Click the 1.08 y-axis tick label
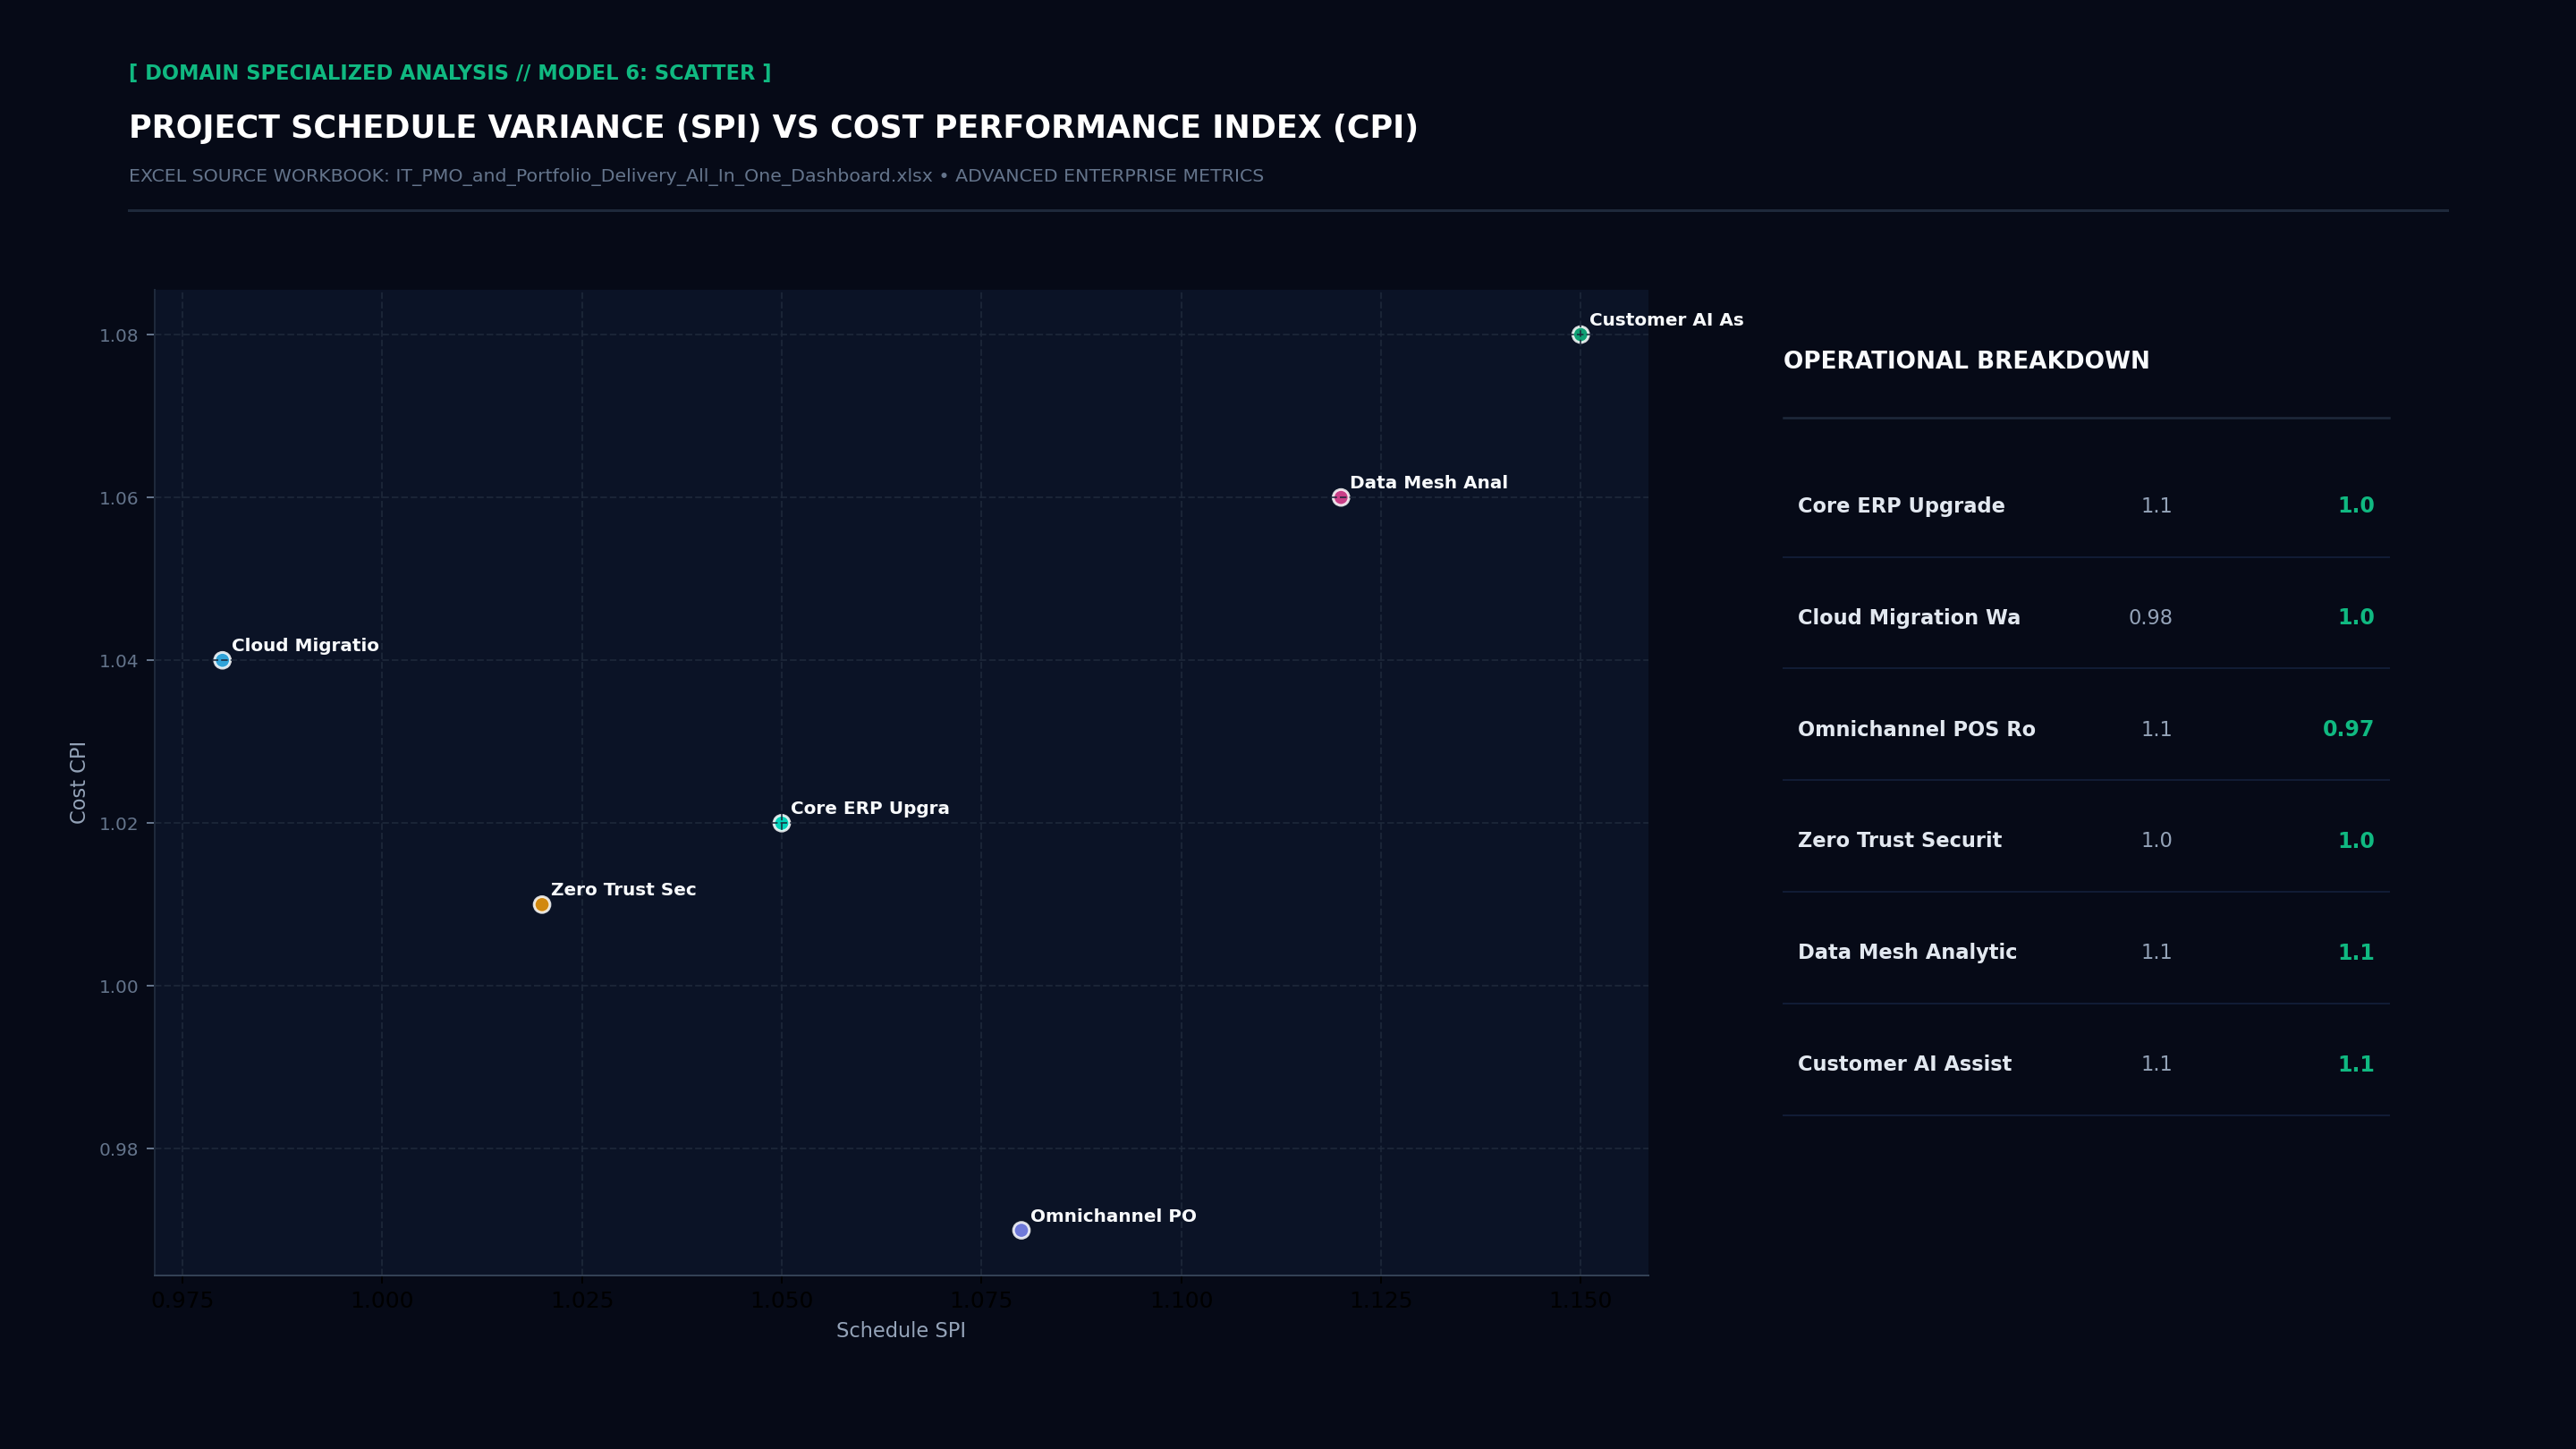 (119, 336)
